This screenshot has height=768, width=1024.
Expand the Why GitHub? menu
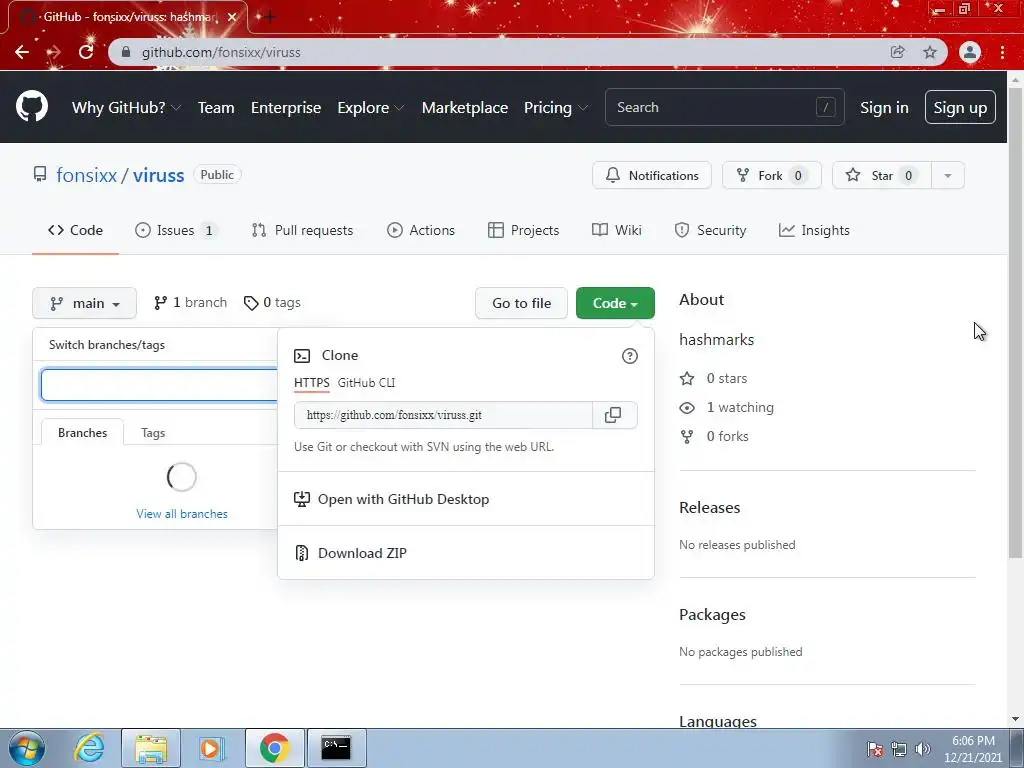tap(126, 108)
